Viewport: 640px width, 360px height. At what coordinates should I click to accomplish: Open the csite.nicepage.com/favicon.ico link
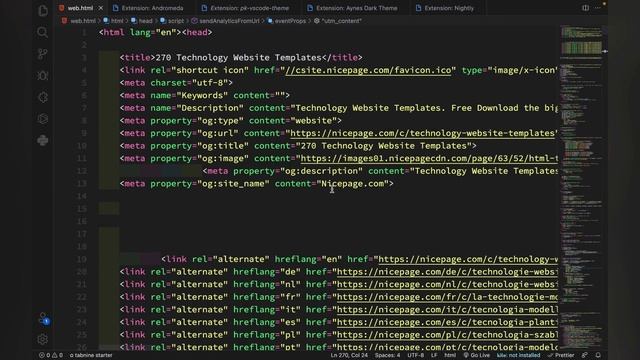[x=368, y=70]
